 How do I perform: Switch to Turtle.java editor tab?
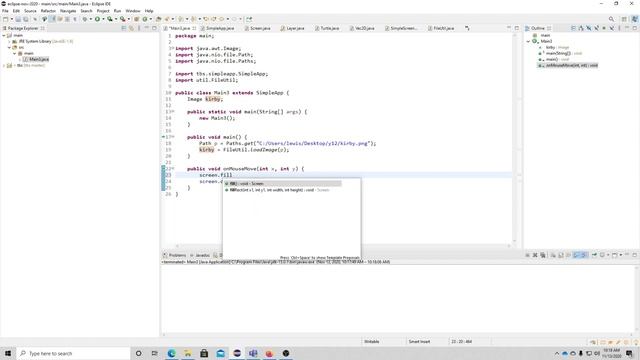pos(327,28)
